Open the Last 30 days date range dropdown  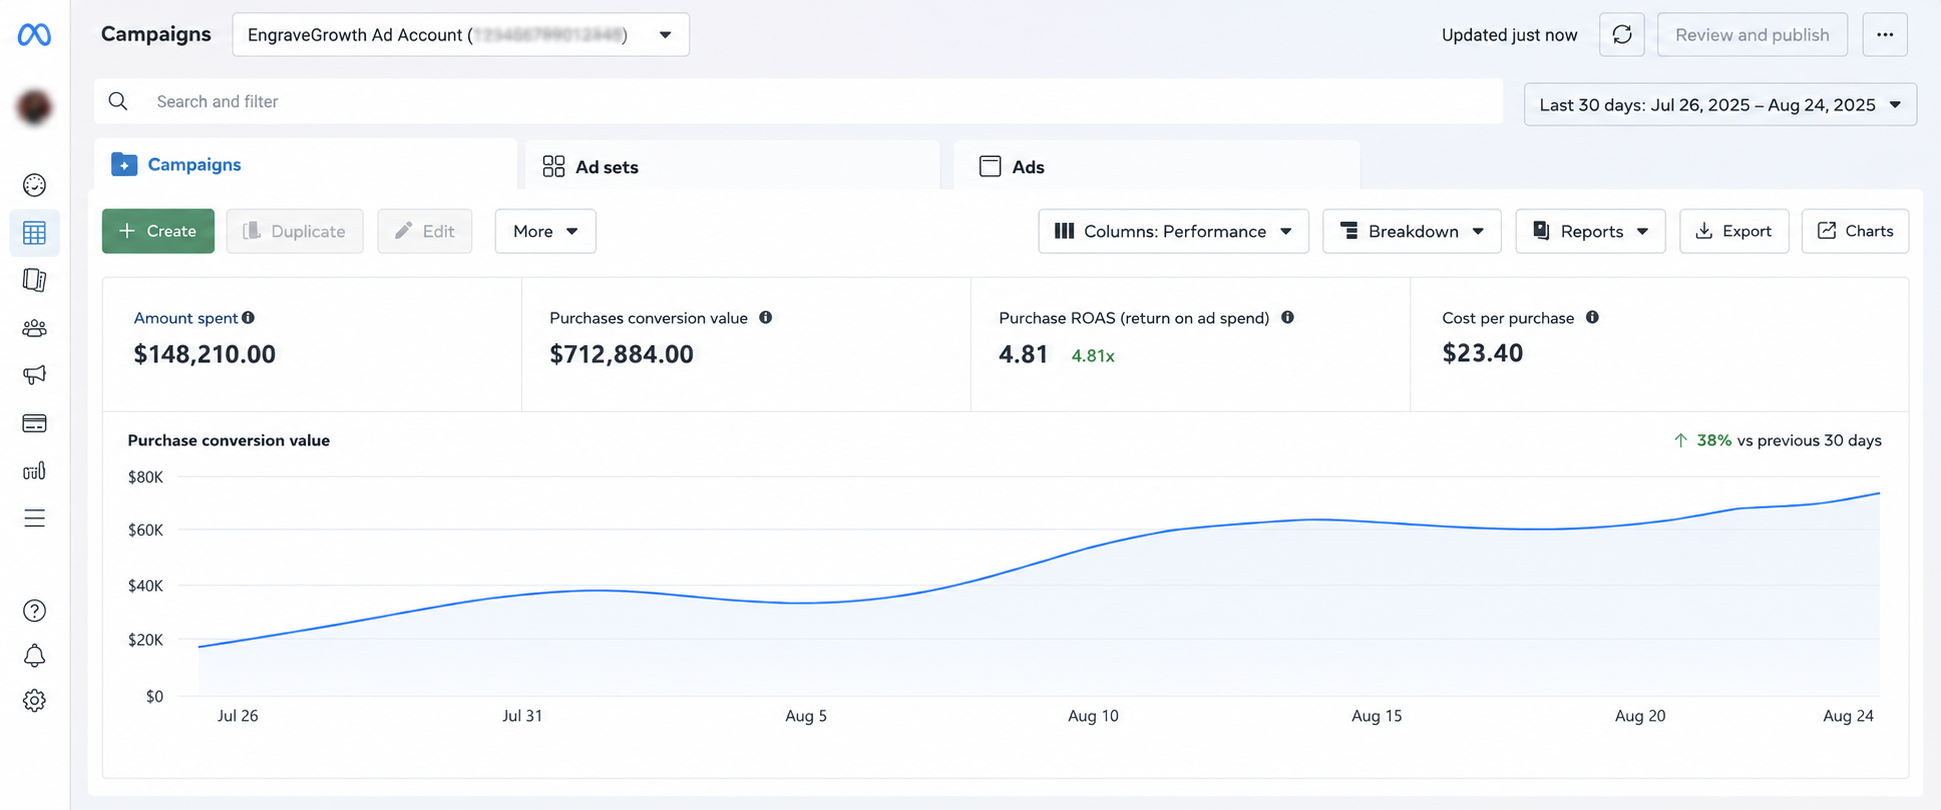1720,105
